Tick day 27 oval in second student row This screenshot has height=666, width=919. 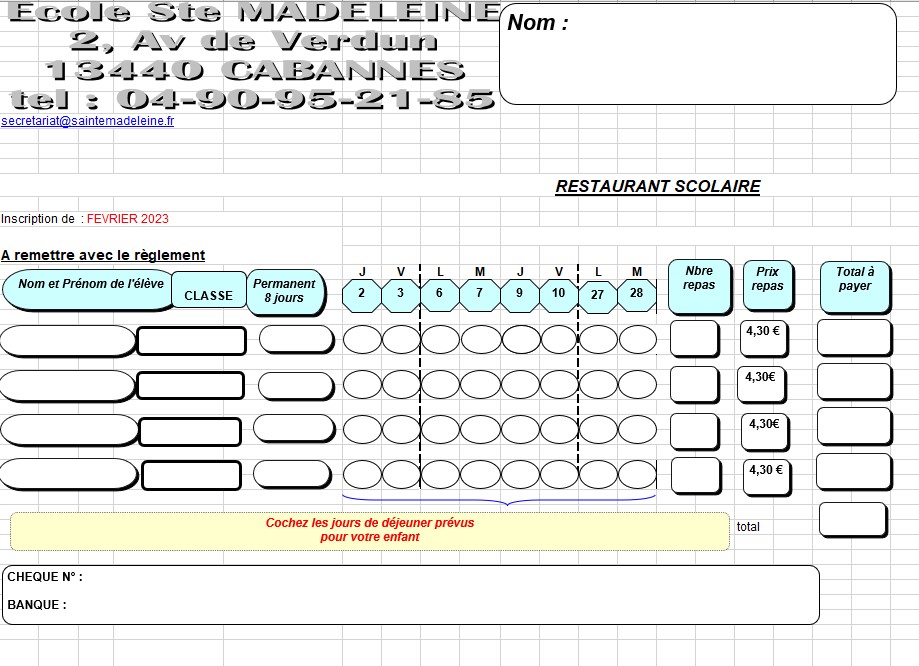598,385
